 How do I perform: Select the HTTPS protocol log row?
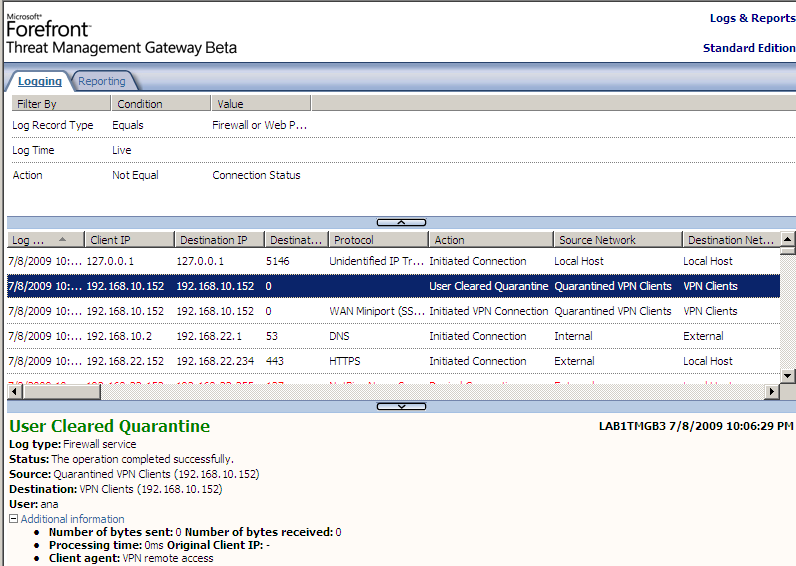pyautogui.click(x=393, y=361)
